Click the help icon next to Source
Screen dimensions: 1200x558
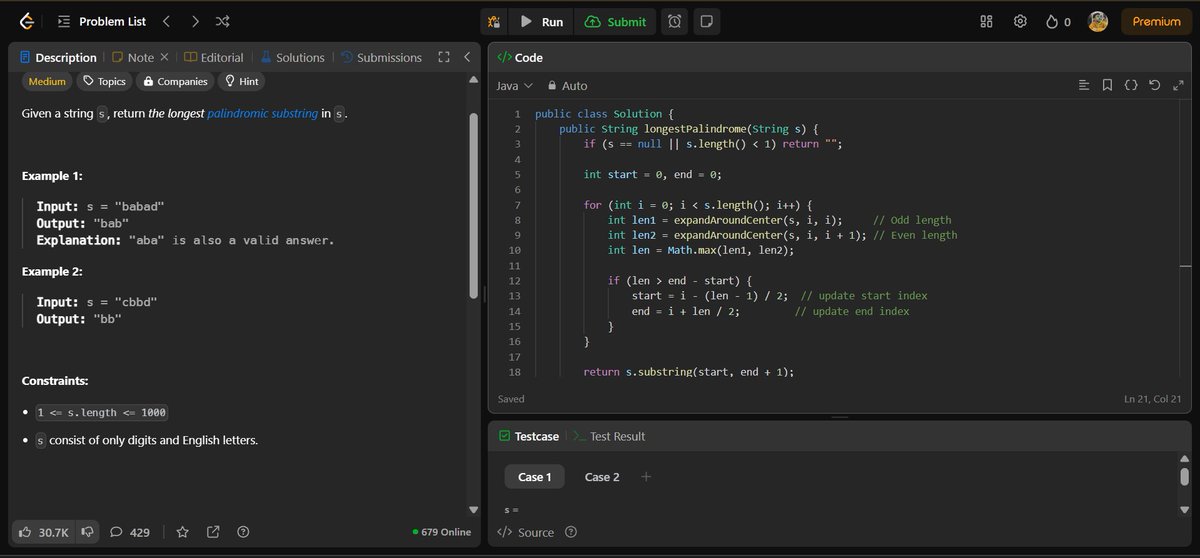[571, 532]
